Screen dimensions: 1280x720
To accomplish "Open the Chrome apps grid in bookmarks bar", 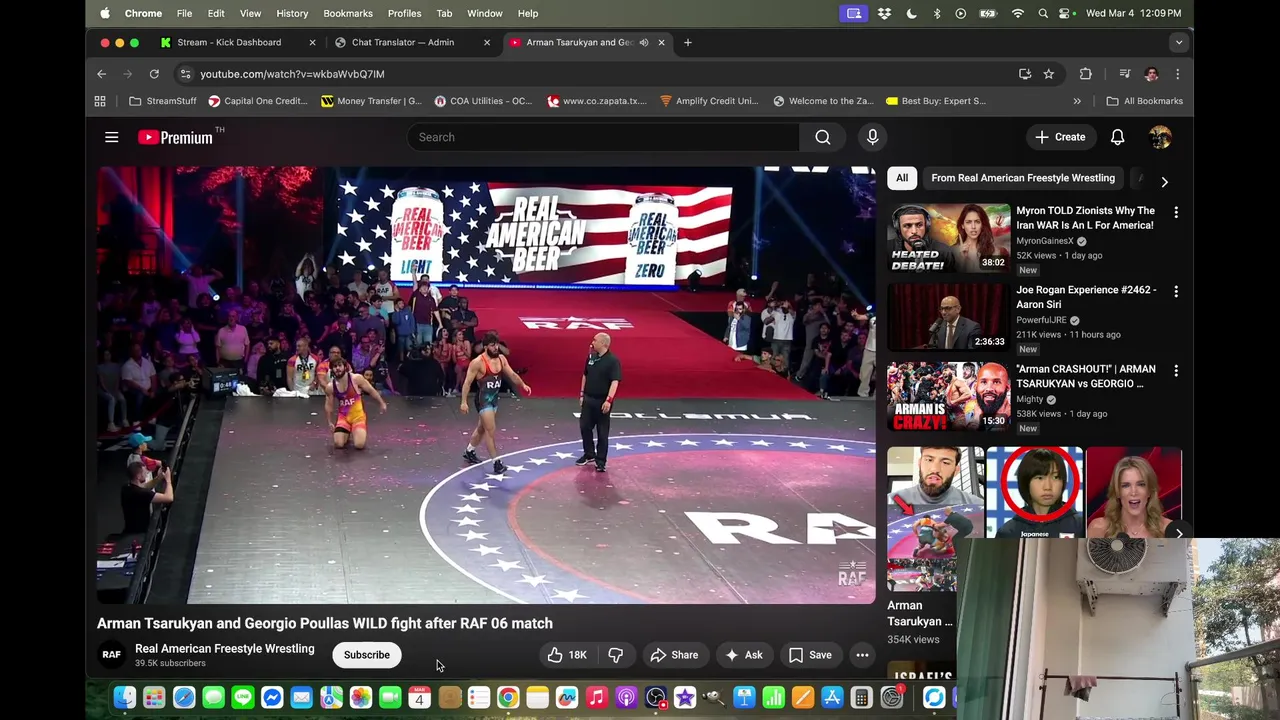I will 100,101.
